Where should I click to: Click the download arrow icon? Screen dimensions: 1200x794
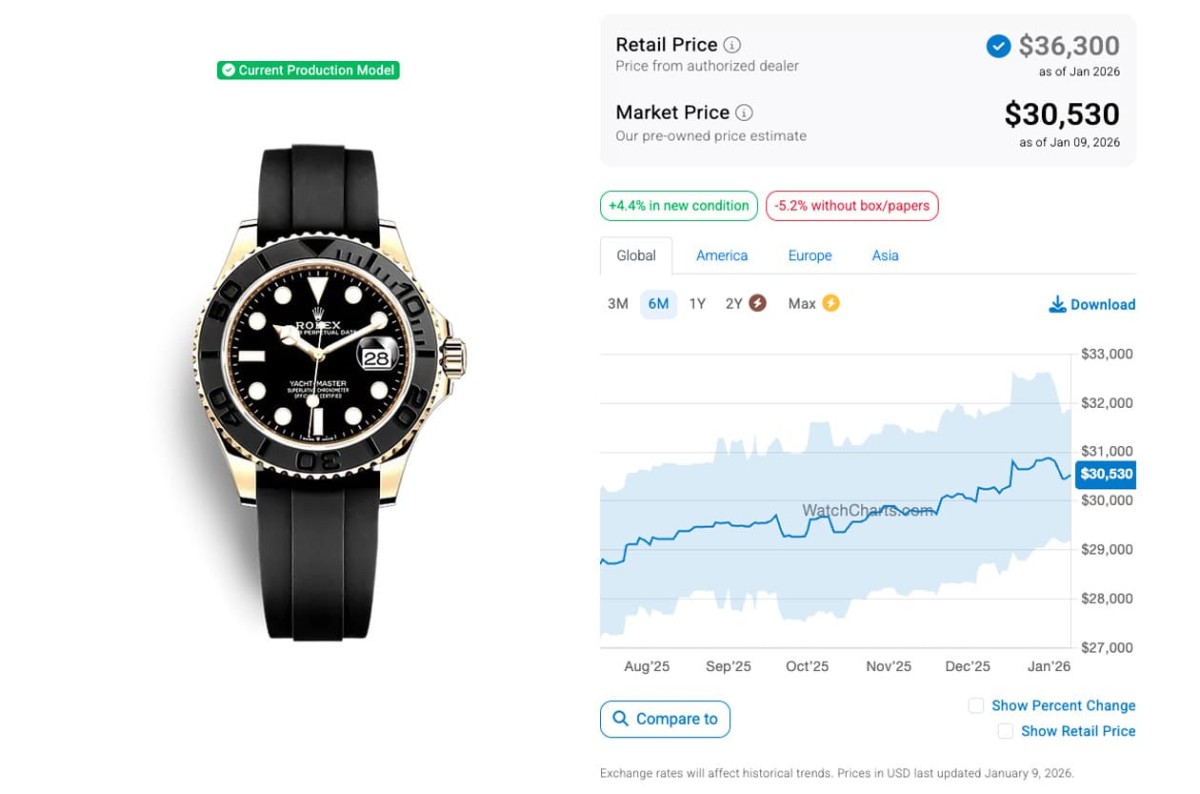(x=1057, y=304)
